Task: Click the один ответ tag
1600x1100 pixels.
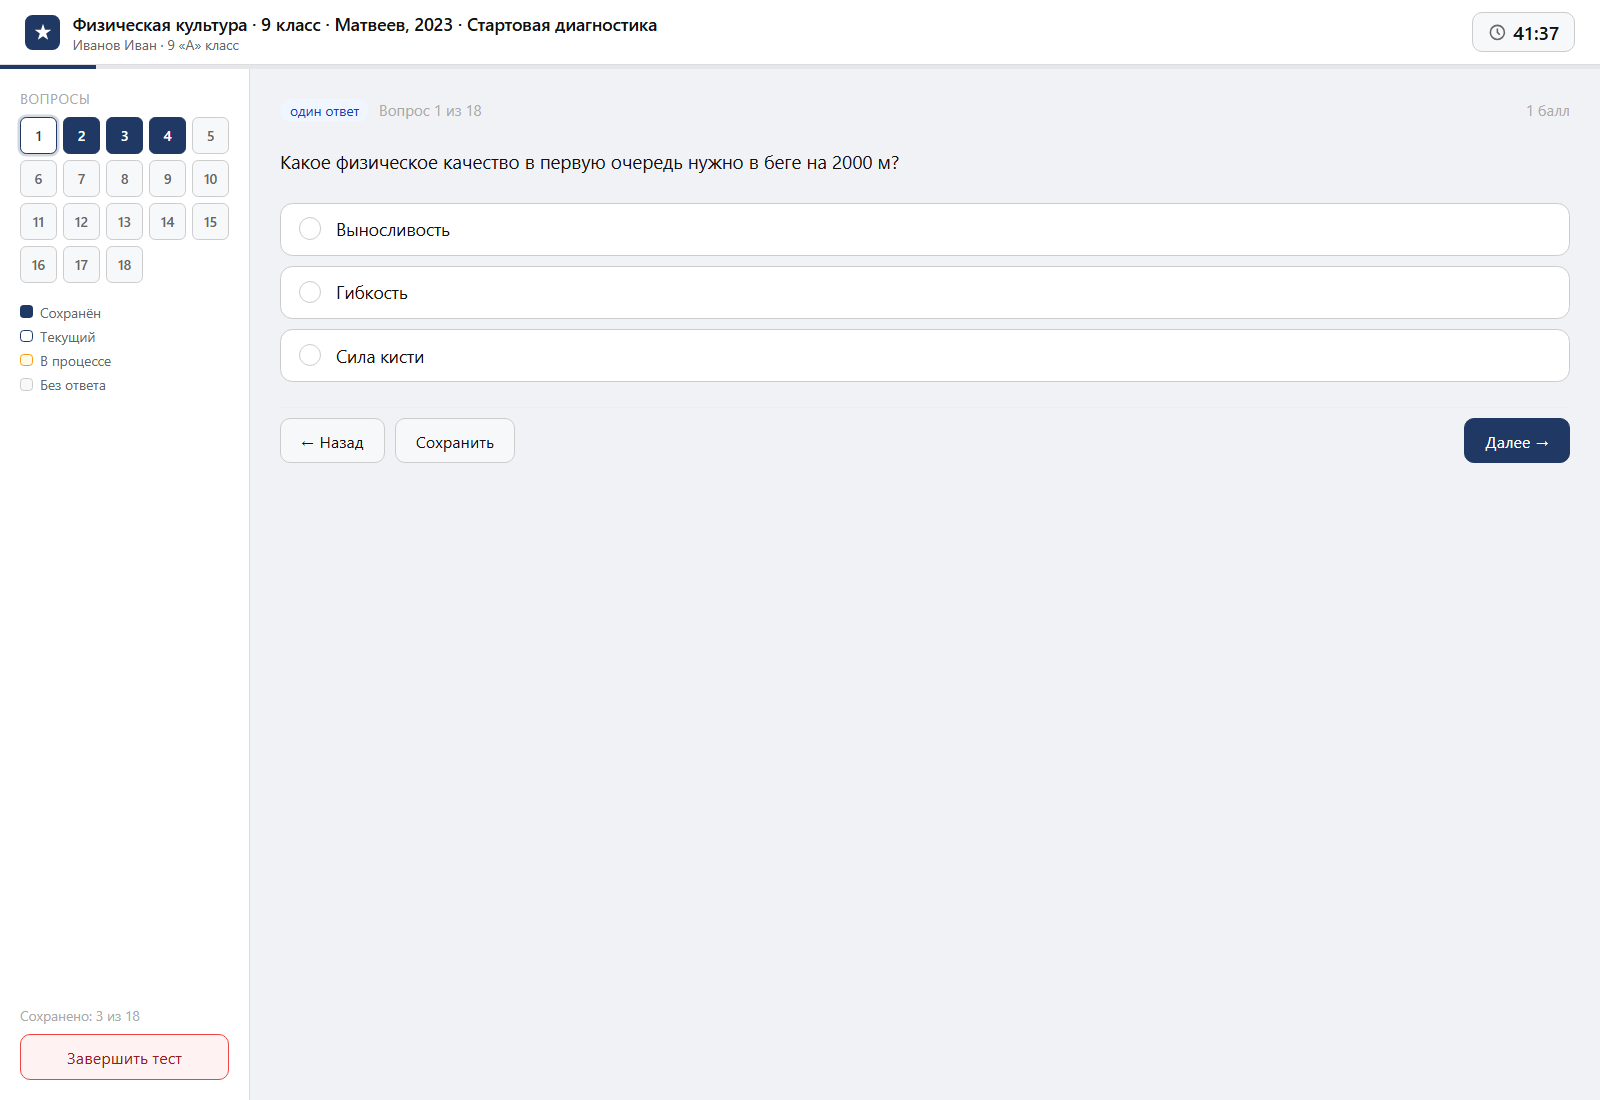Action: [324, 111]
